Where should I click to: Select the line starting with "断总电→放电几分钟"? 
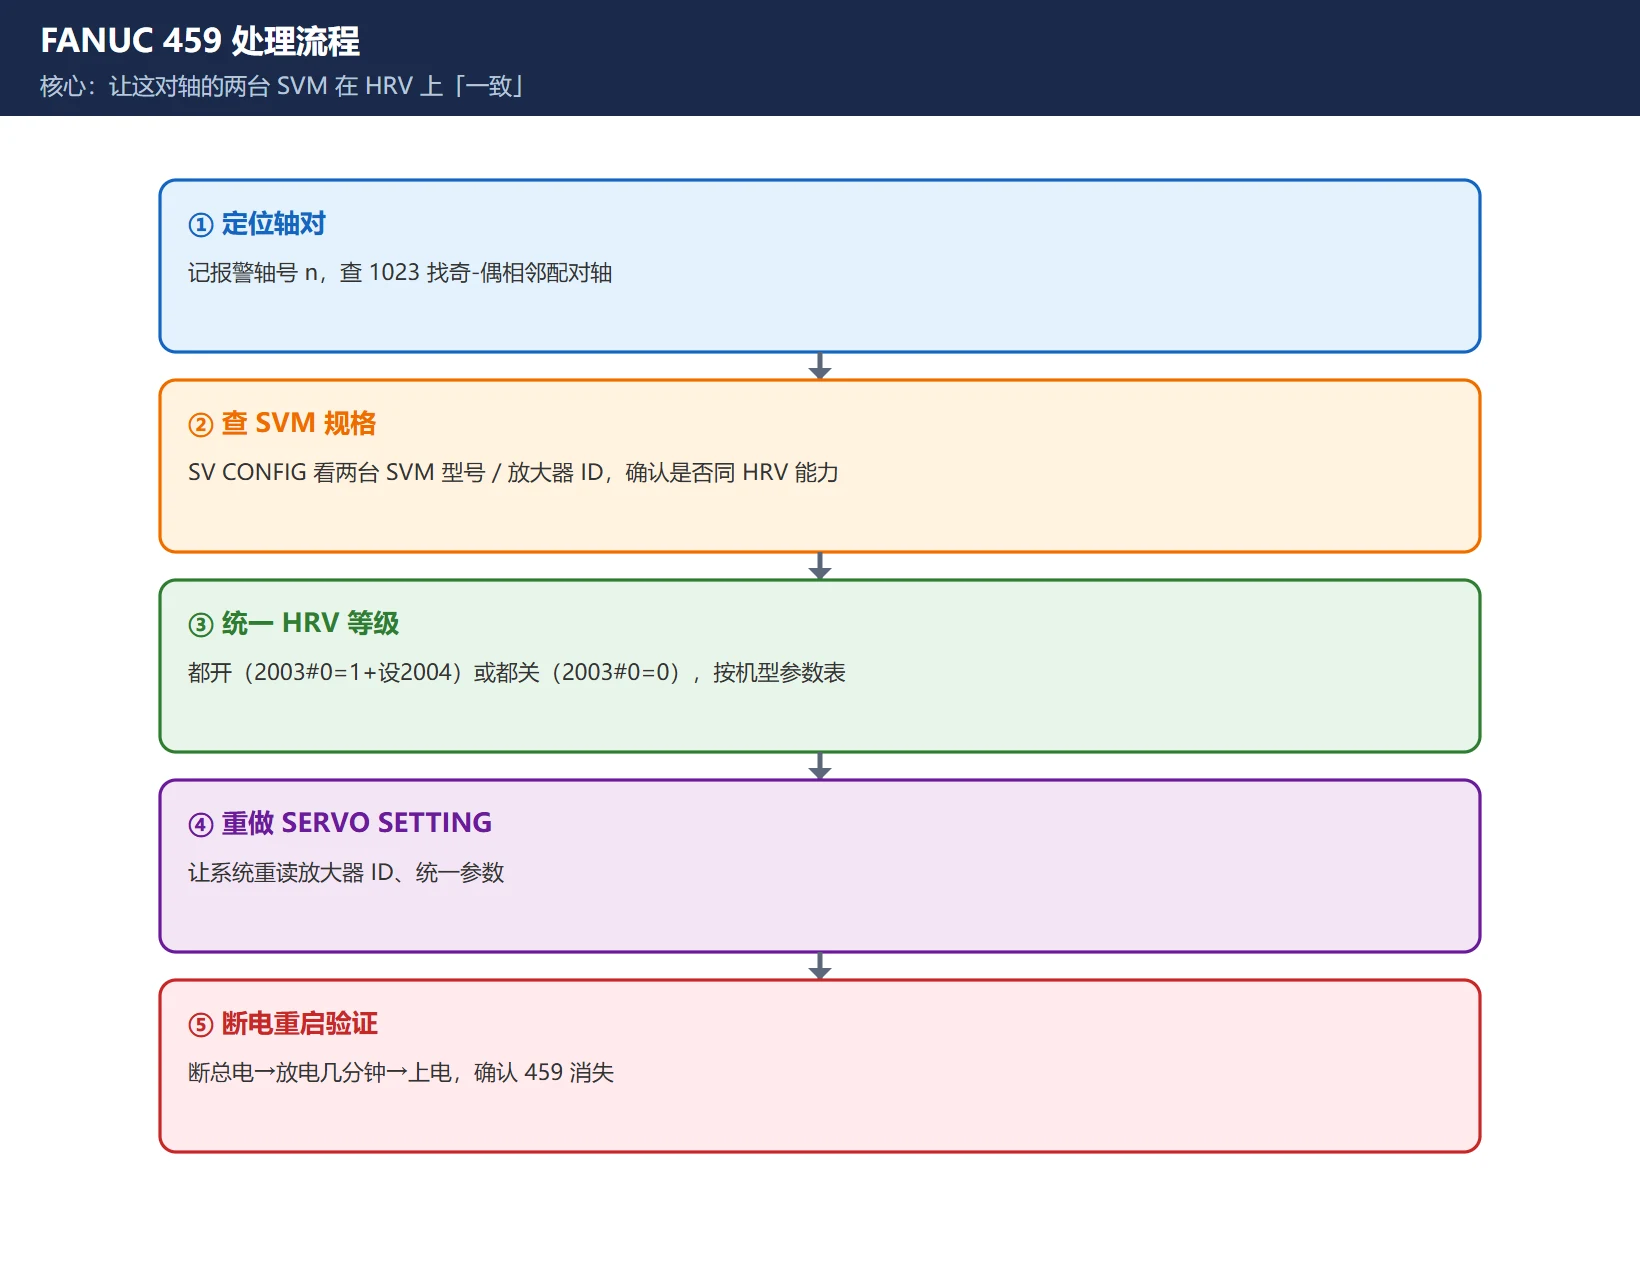tap(401, 1073)
